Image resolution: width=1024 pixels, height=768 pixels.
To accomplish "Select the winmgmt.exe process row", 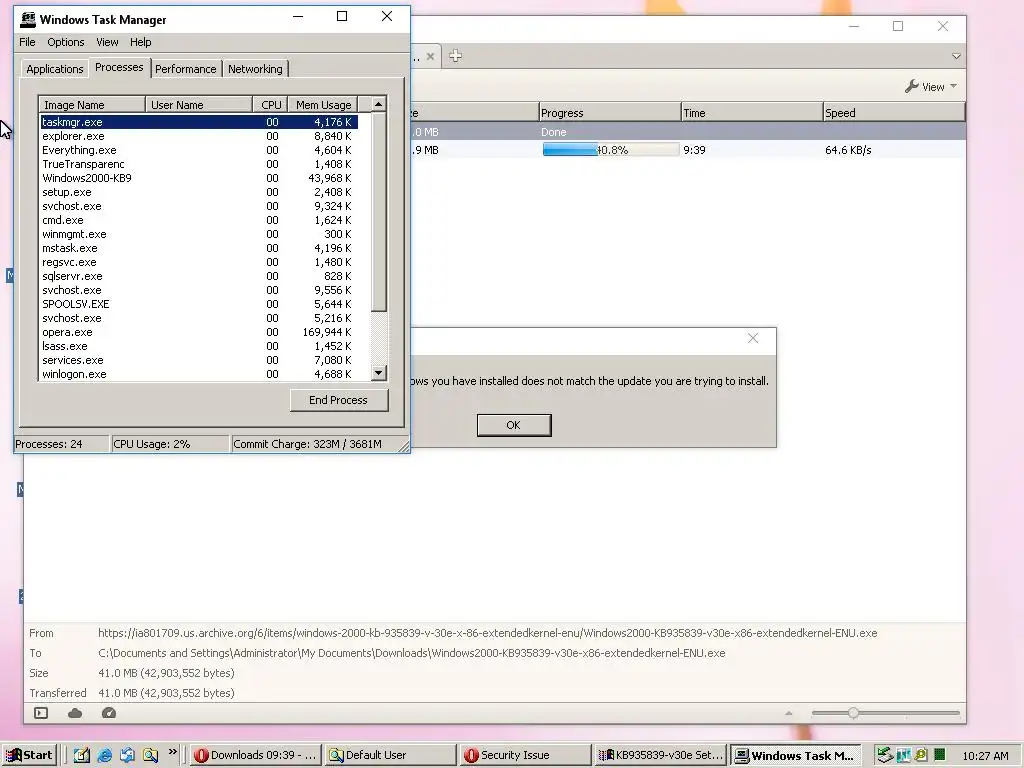I will pyautogui.click(x=199, y=234).
